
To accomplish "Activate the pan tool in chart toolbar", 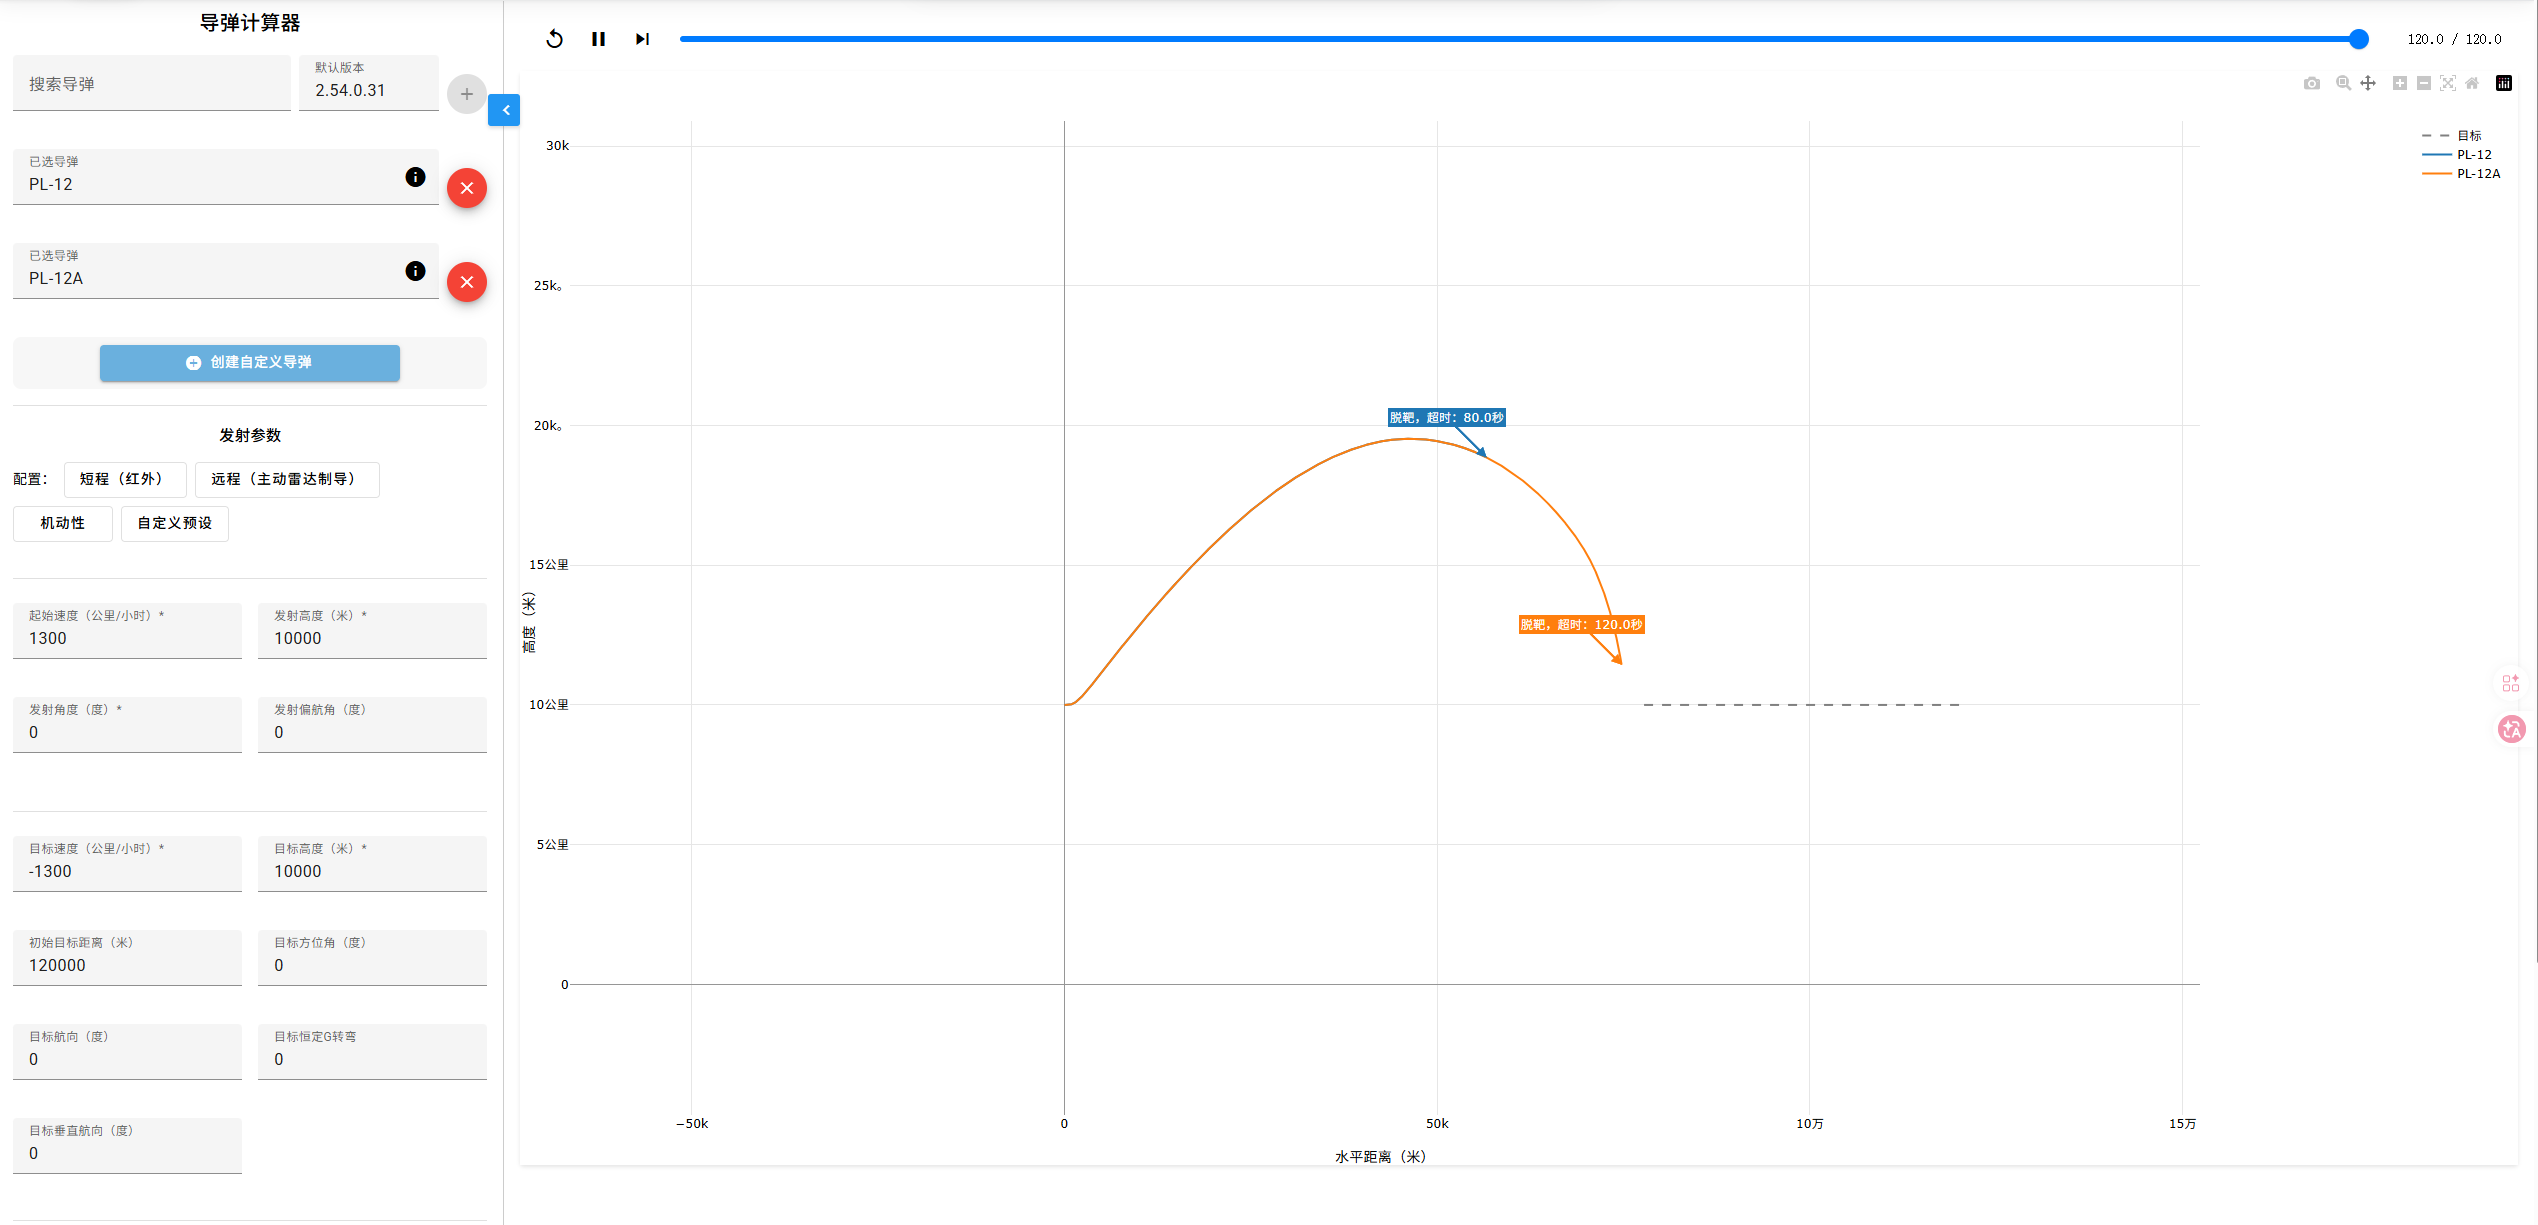I will (x=2368, y=83).
